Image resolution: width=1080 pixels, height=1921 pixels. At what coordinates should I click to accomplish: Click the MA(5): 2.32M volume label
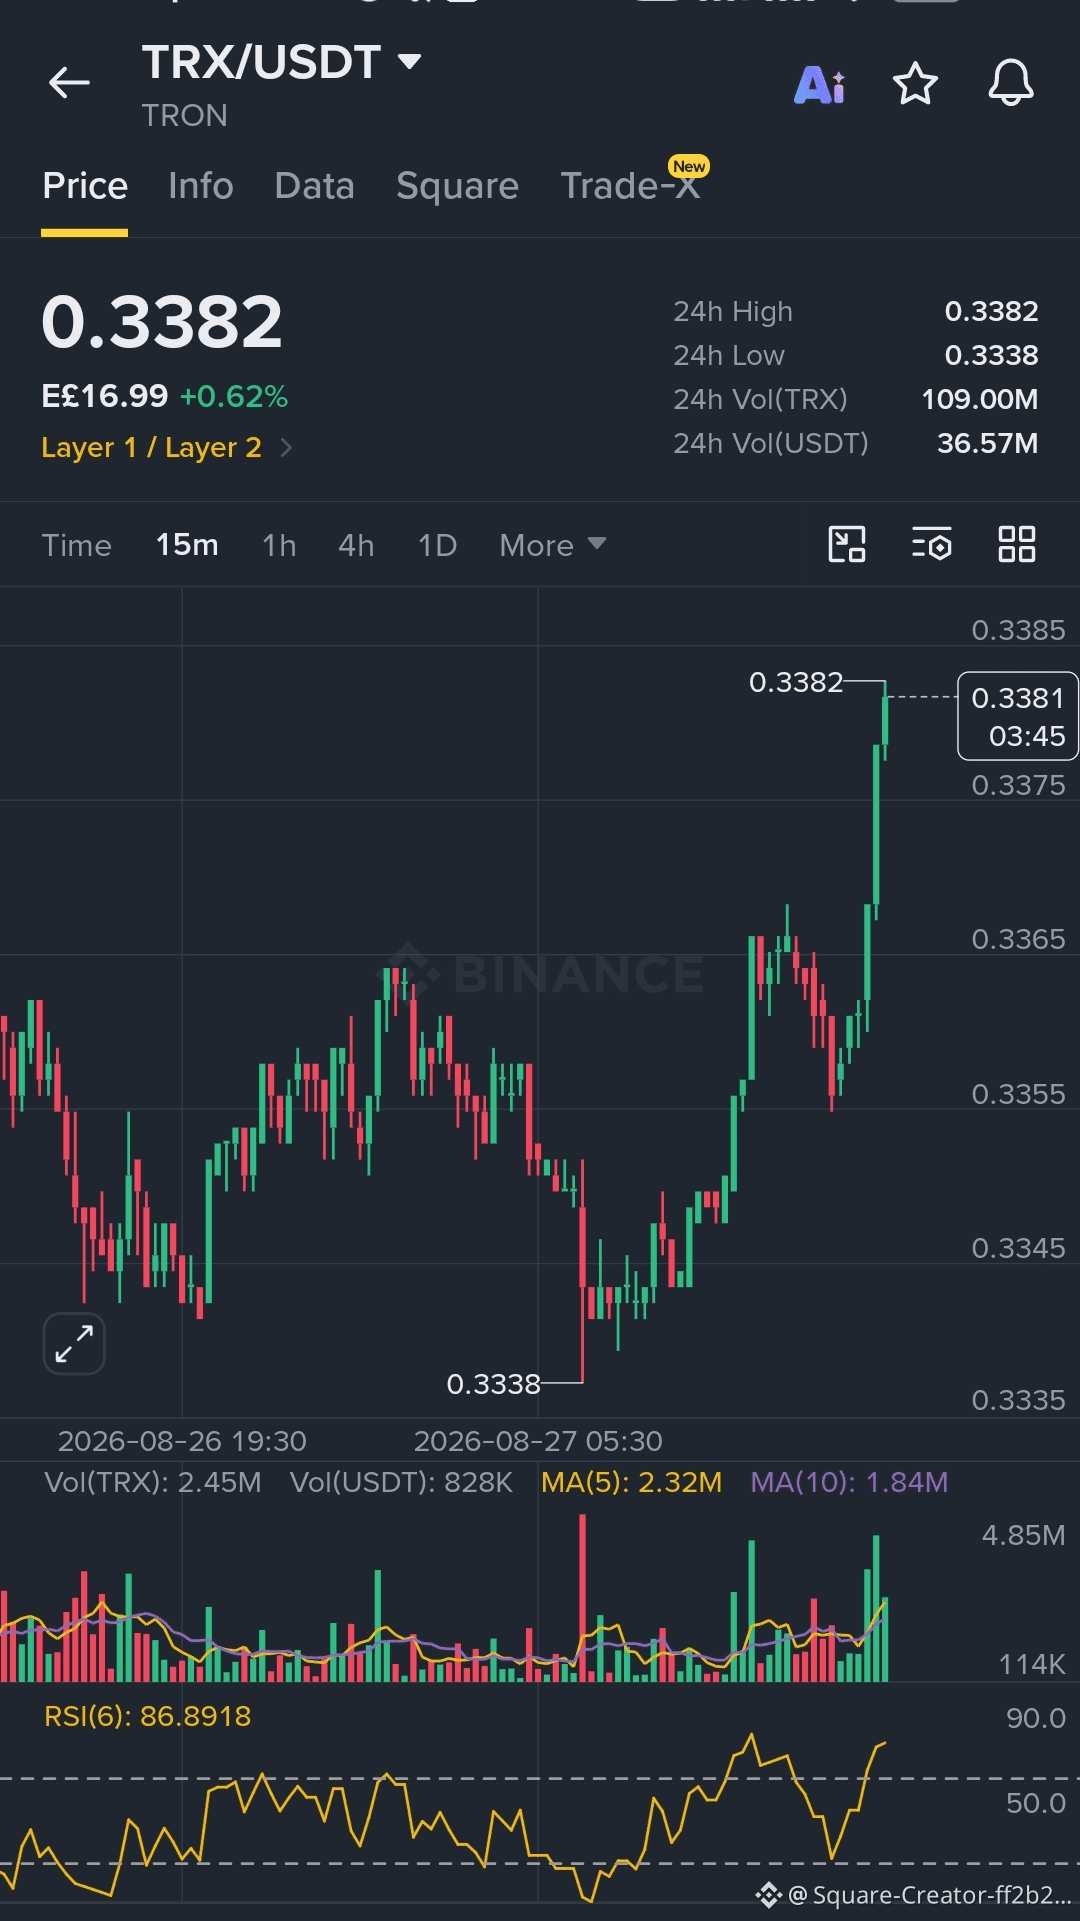[x=631, y=1482]
